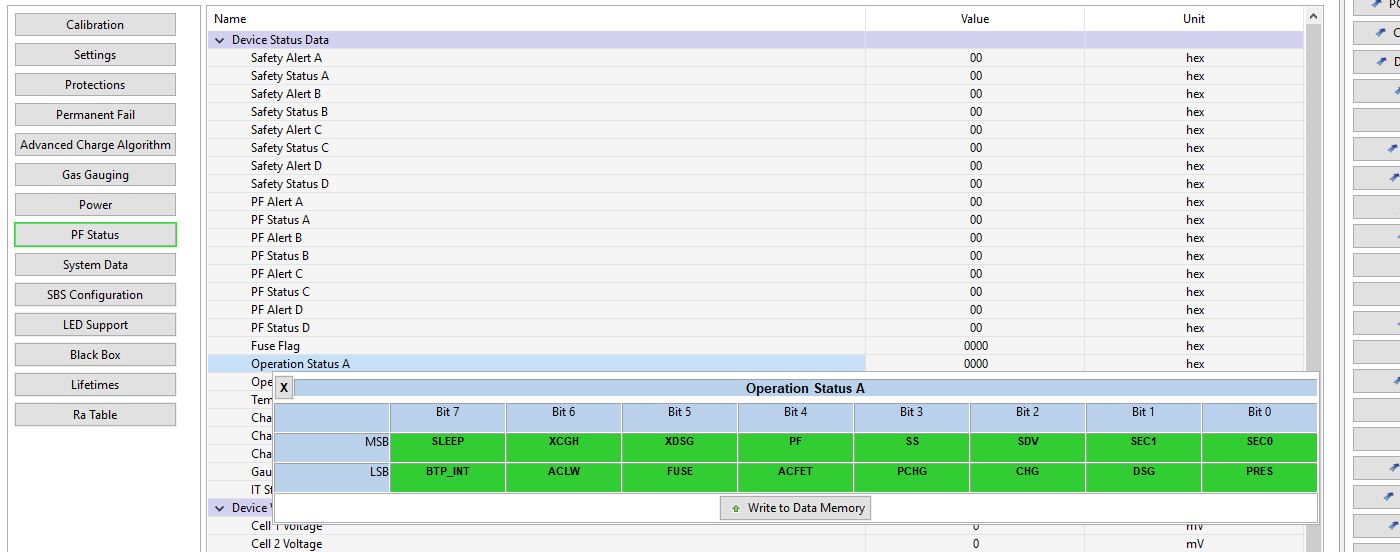Collapse the Device section below the bit panel

click(x=220, y=508)
